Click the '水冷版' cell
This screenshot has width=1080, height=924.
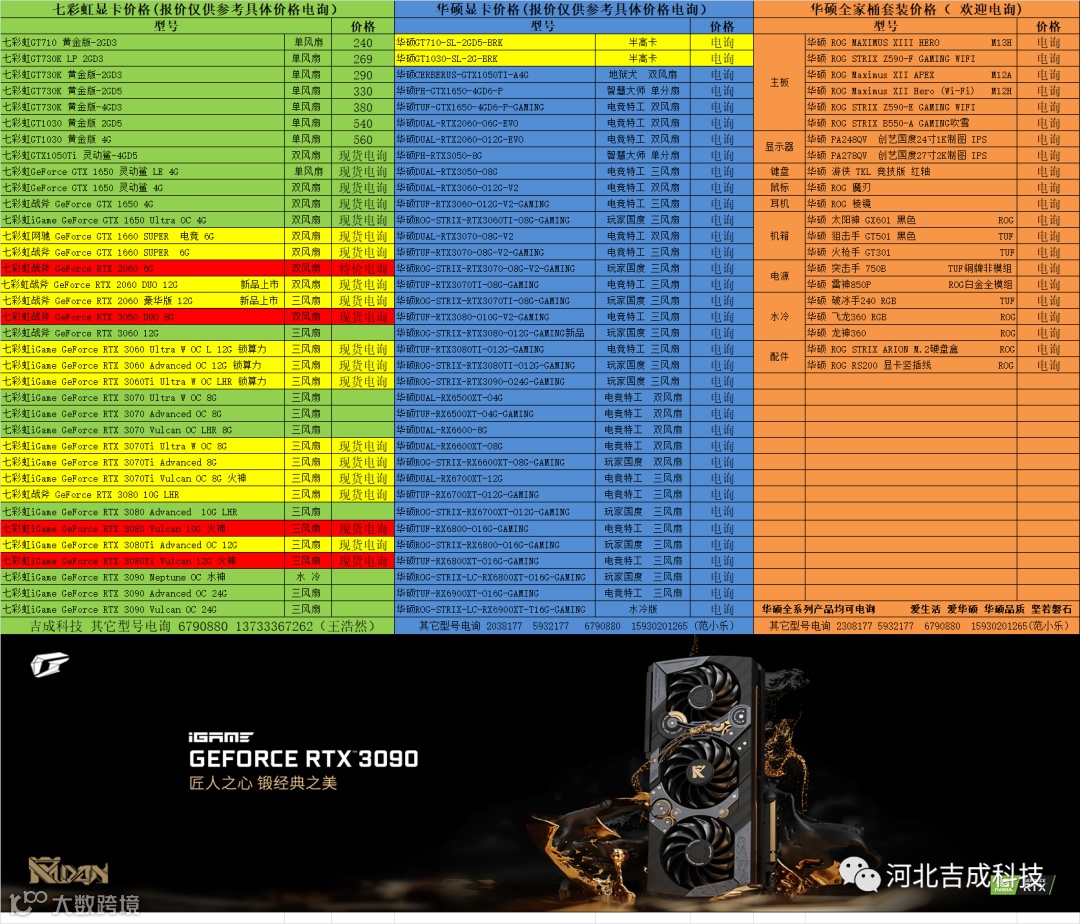coord(643,609)
